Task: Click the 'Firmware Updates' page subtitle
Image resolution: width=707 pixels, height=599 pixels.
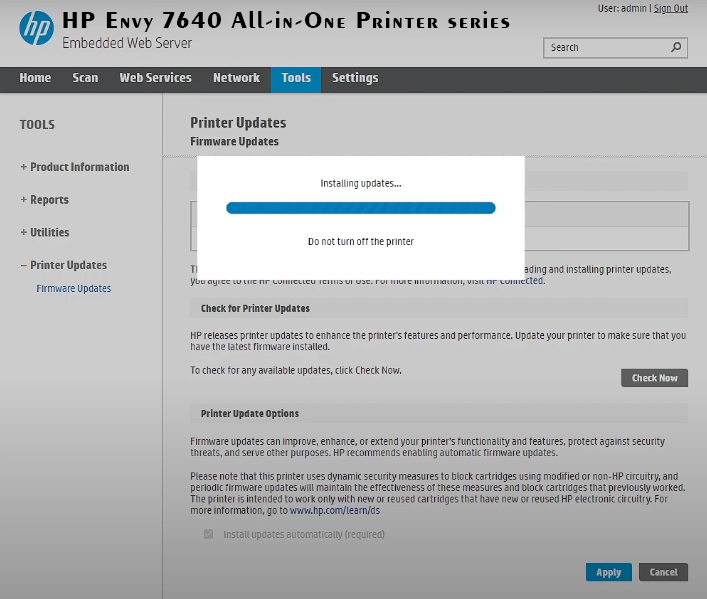Action: [x=234, y=142]
